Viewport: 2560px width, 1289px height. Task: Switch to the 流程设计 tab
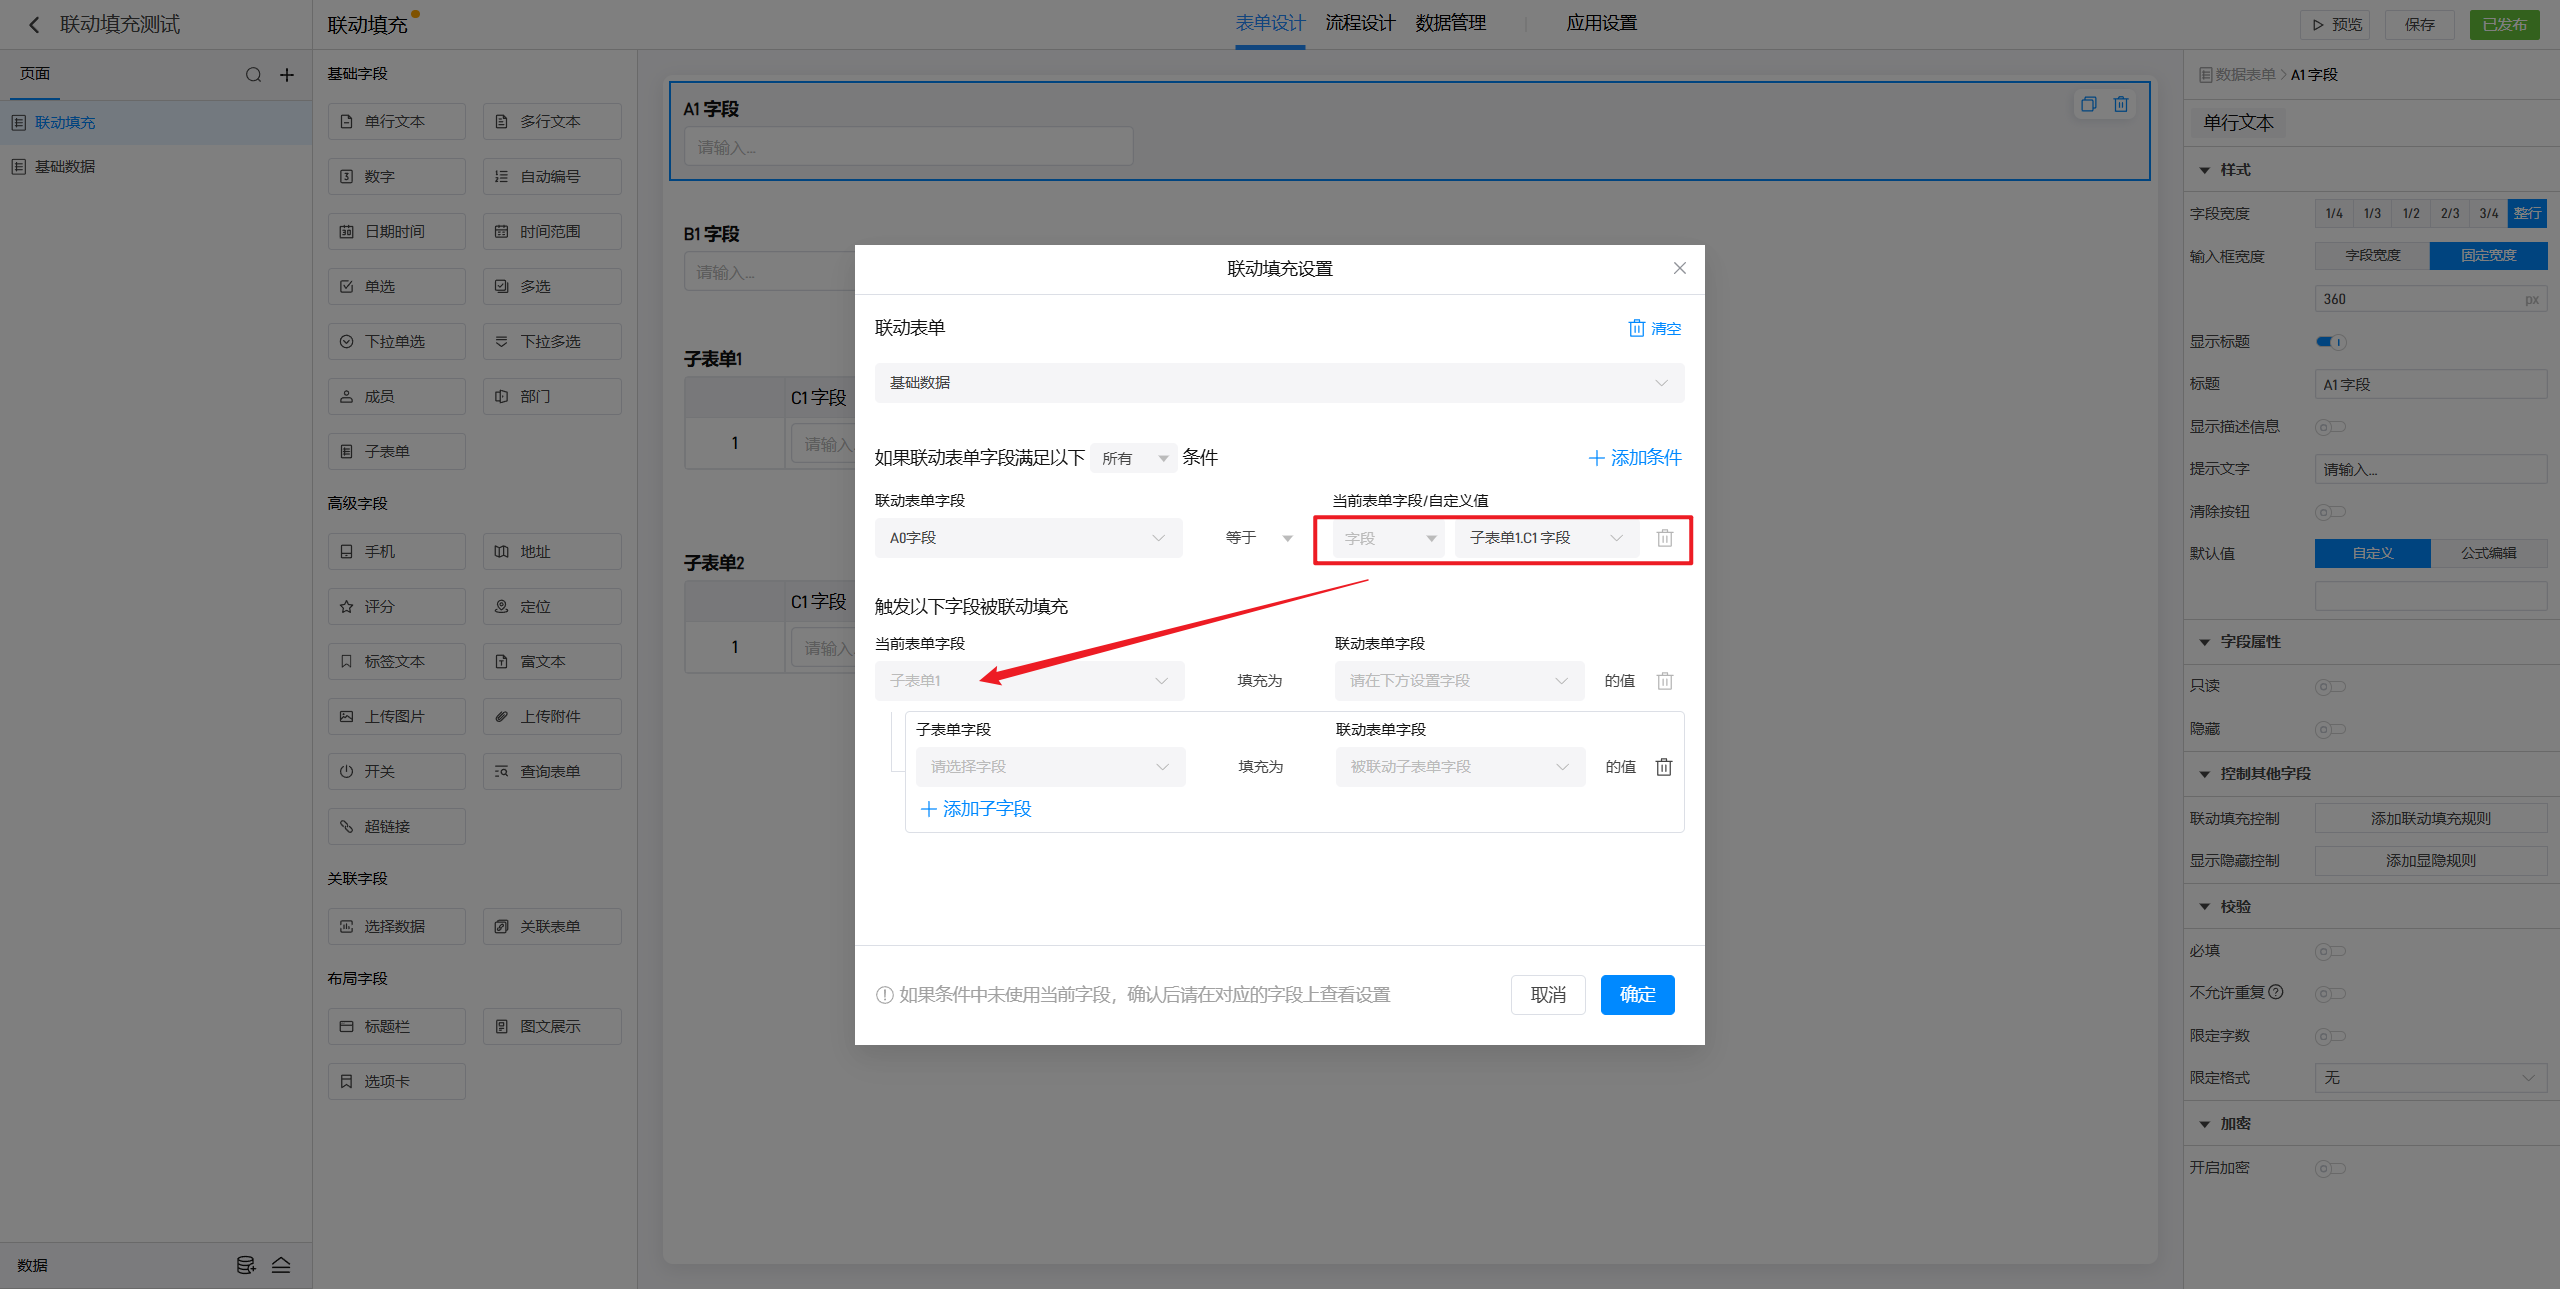(1359, 23)
